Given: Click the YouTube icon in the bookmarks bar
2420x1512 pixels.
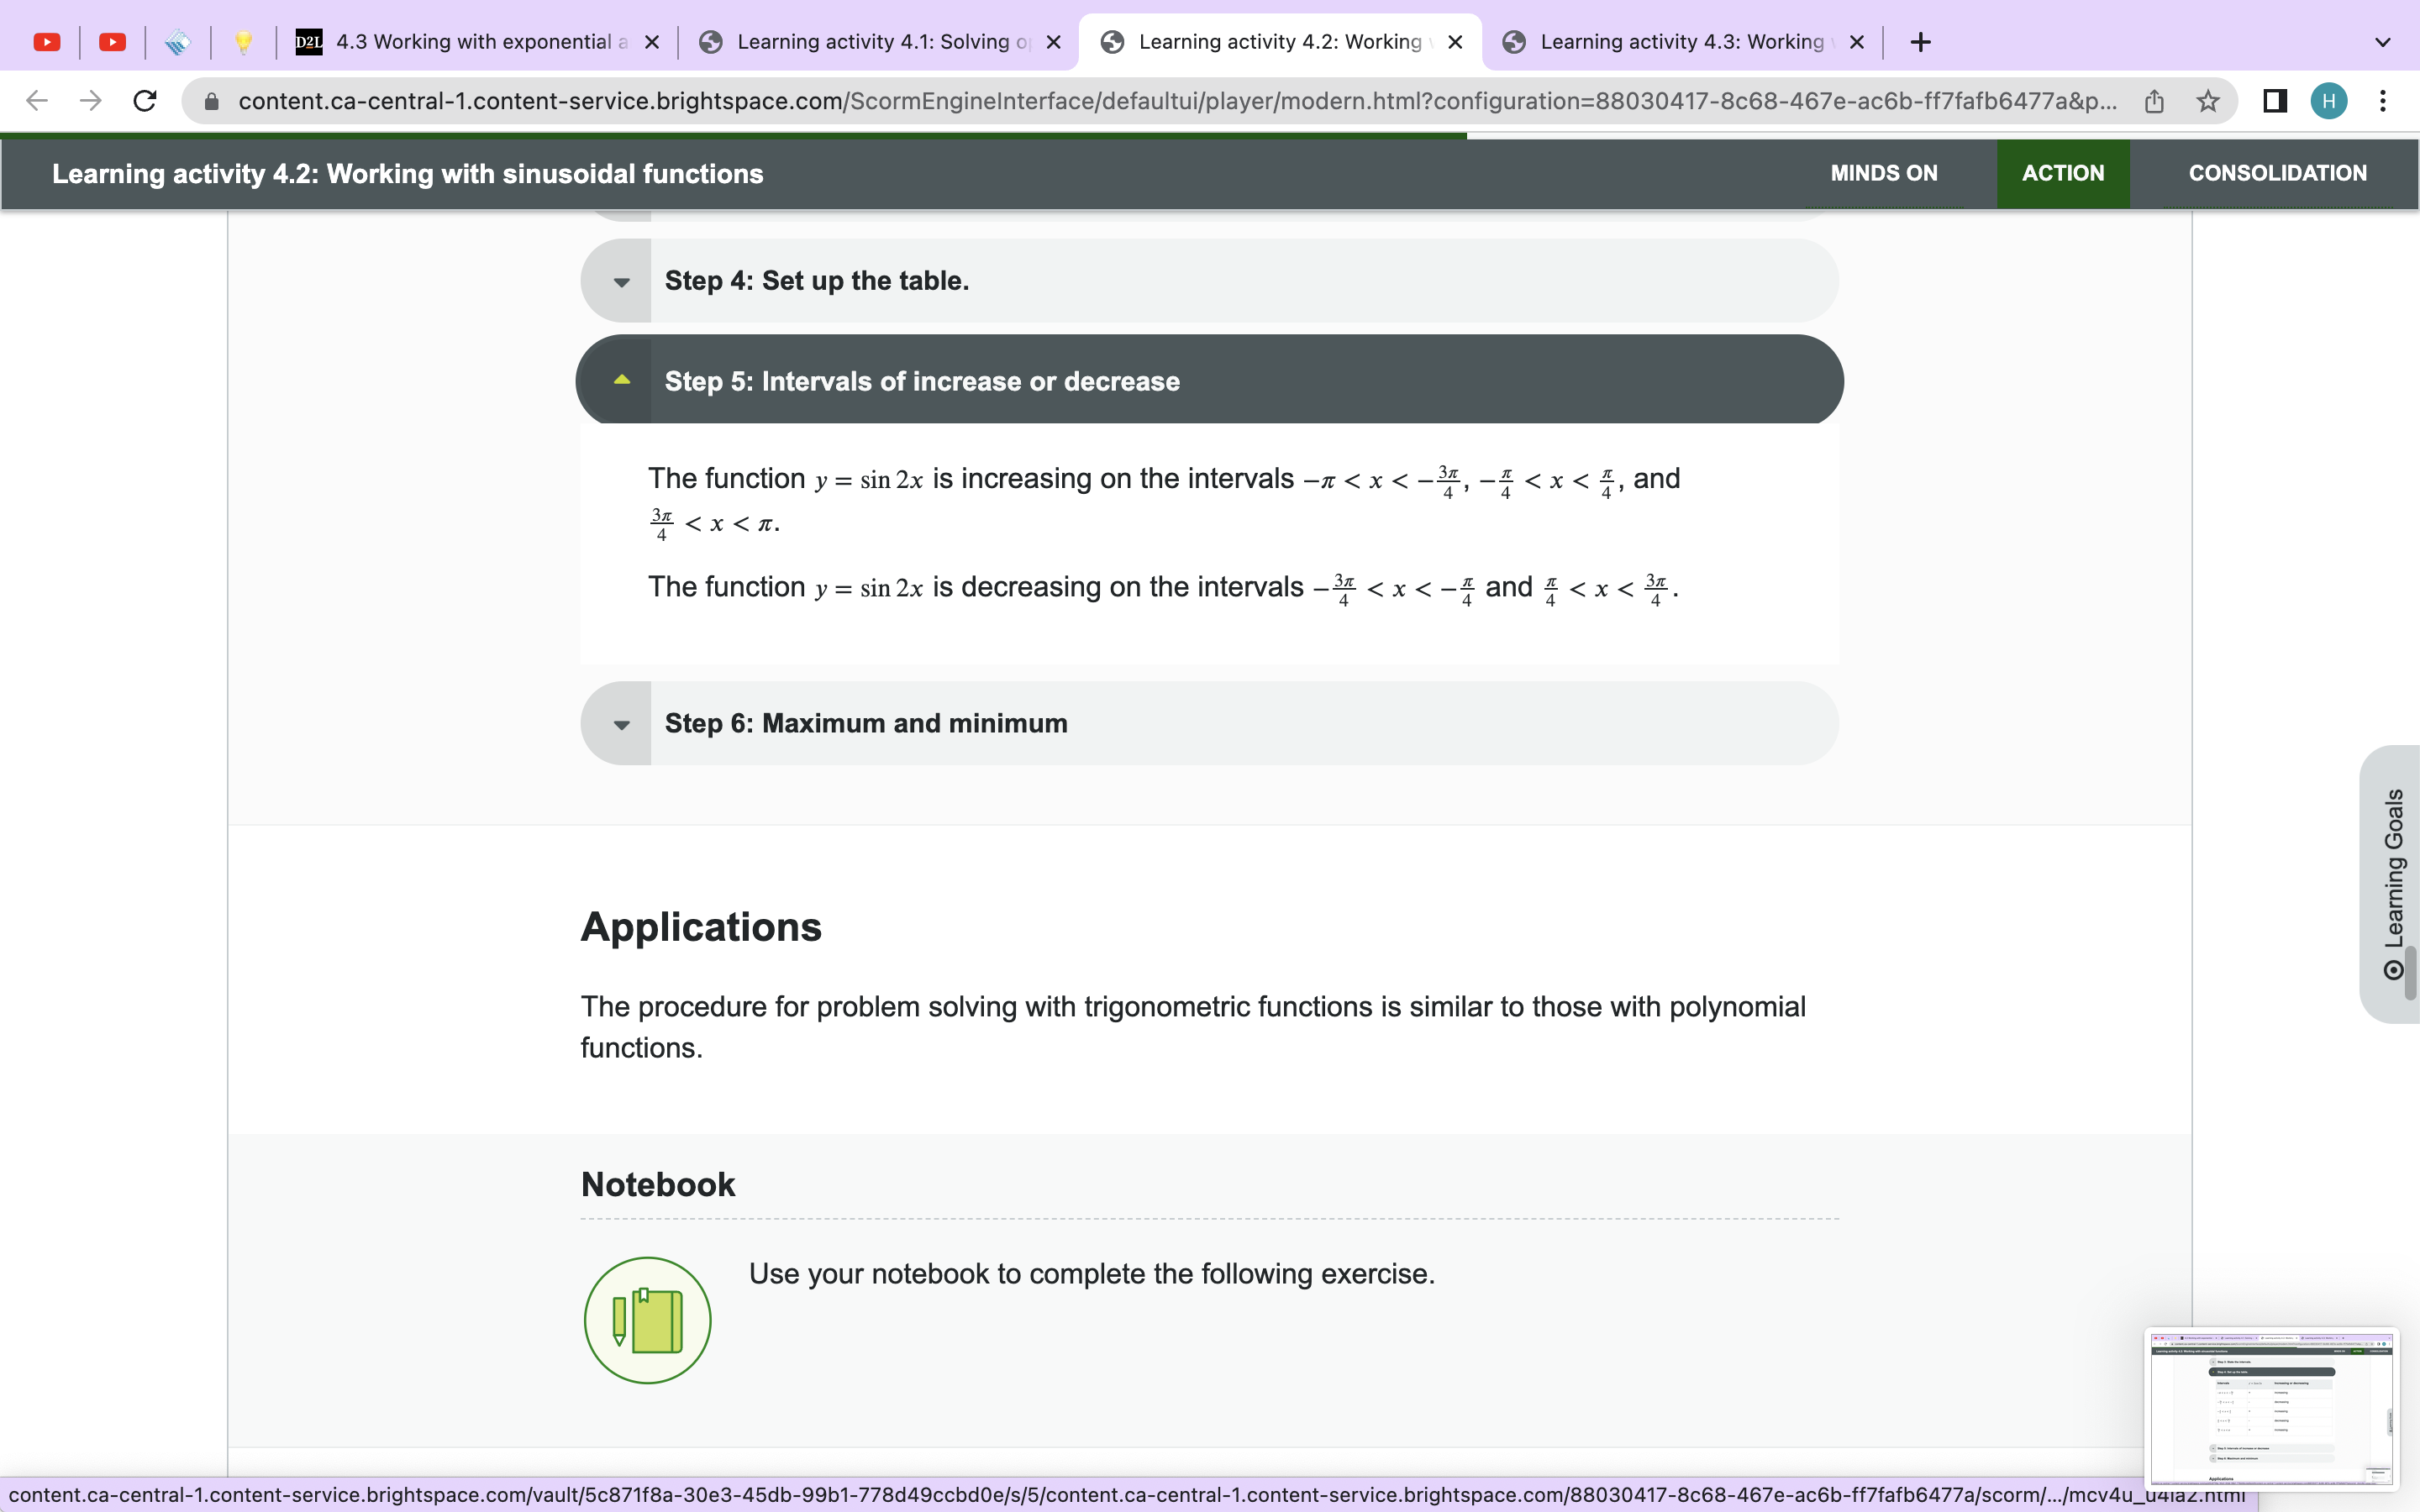Looking at the screenshot, I should point(46,41).
